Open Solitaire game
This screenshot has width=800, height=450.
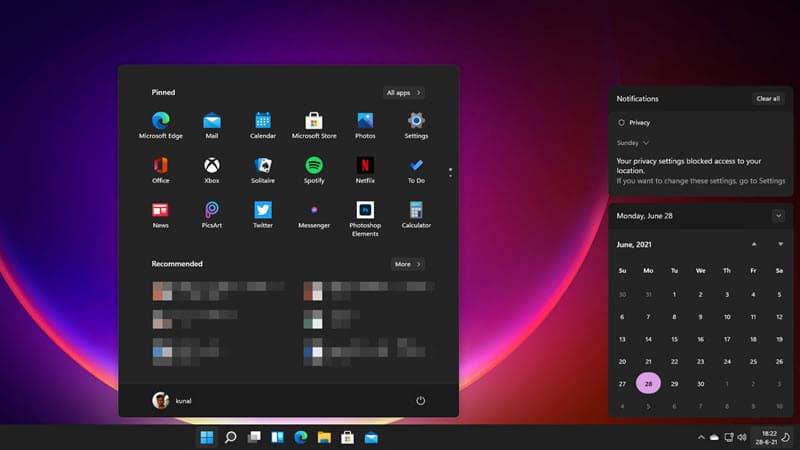tap(263, 170)
